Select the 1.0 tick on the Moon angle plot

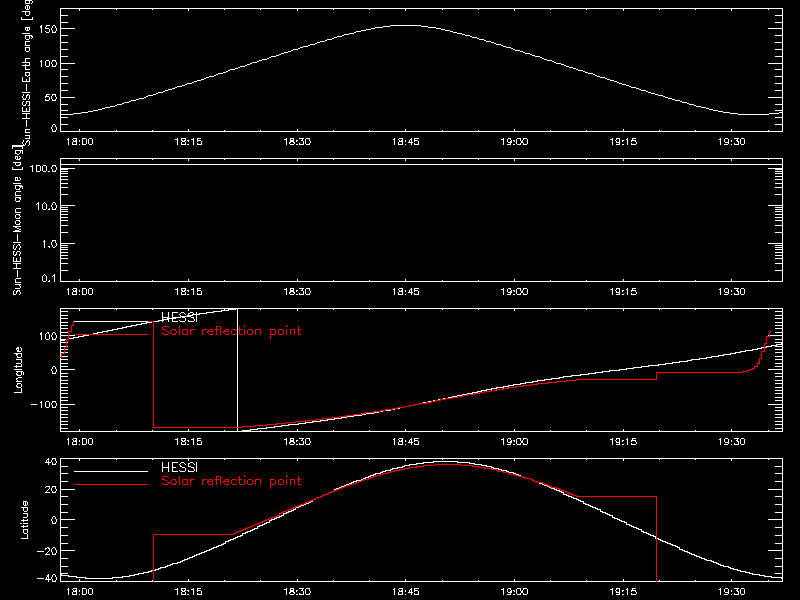click(49, 244)
